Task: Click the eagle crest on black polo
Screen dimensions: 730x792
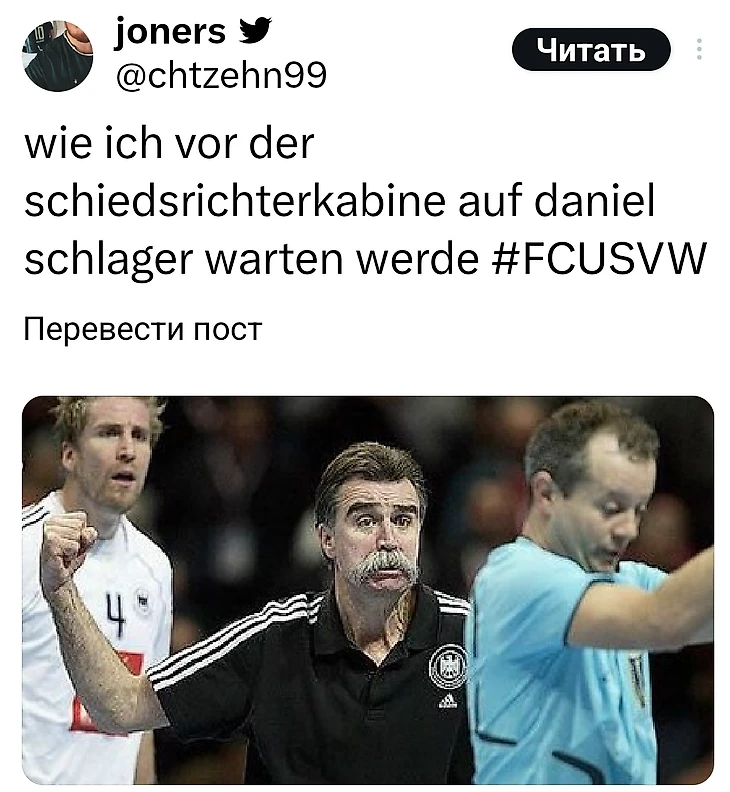Action: pos(447,666)
